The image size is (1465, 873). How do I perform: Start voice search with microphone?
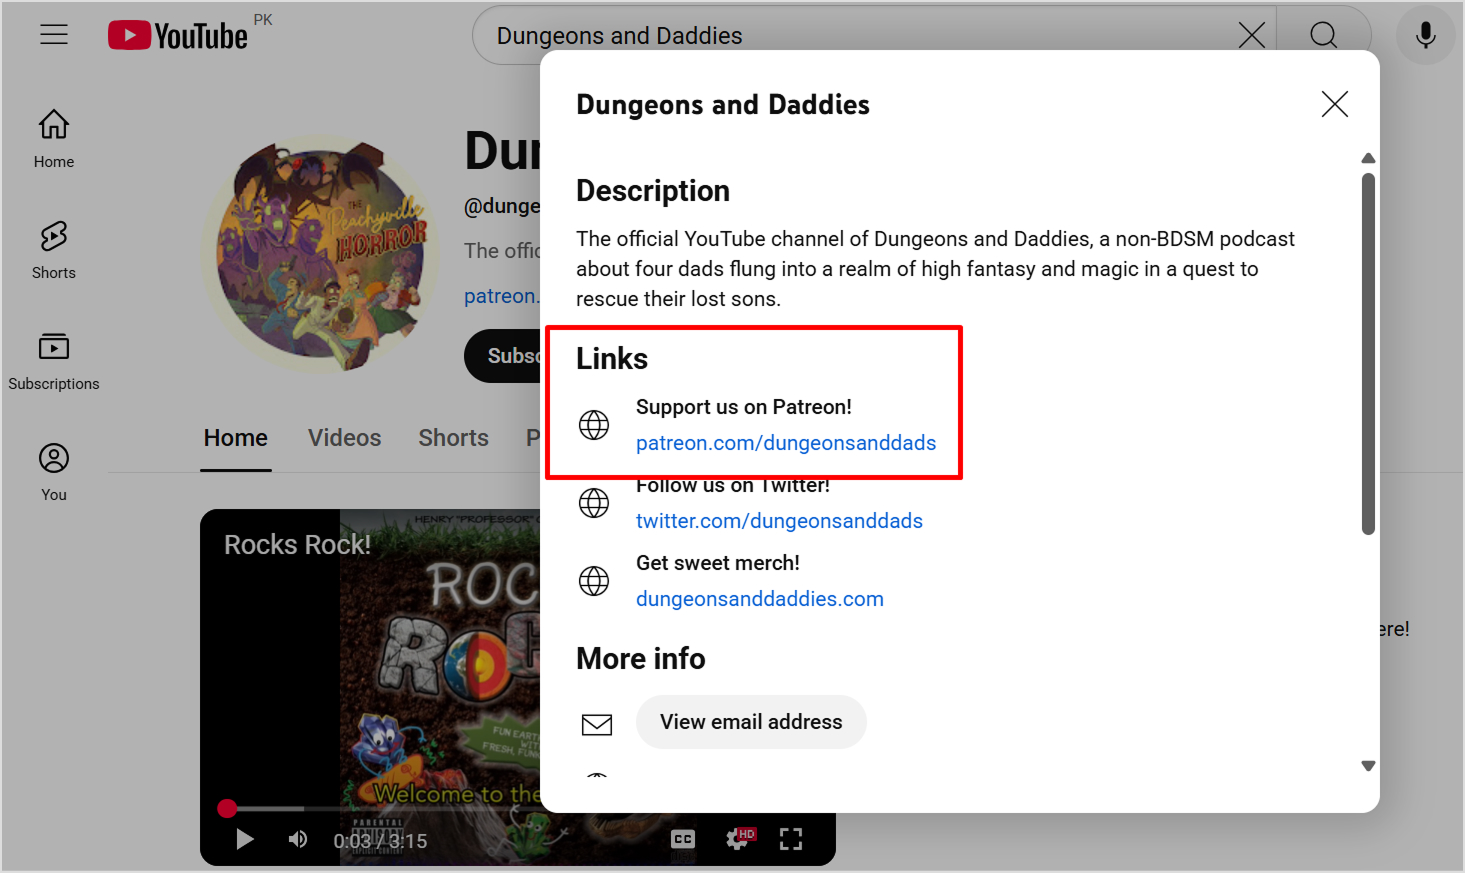tap(1425, 36)
